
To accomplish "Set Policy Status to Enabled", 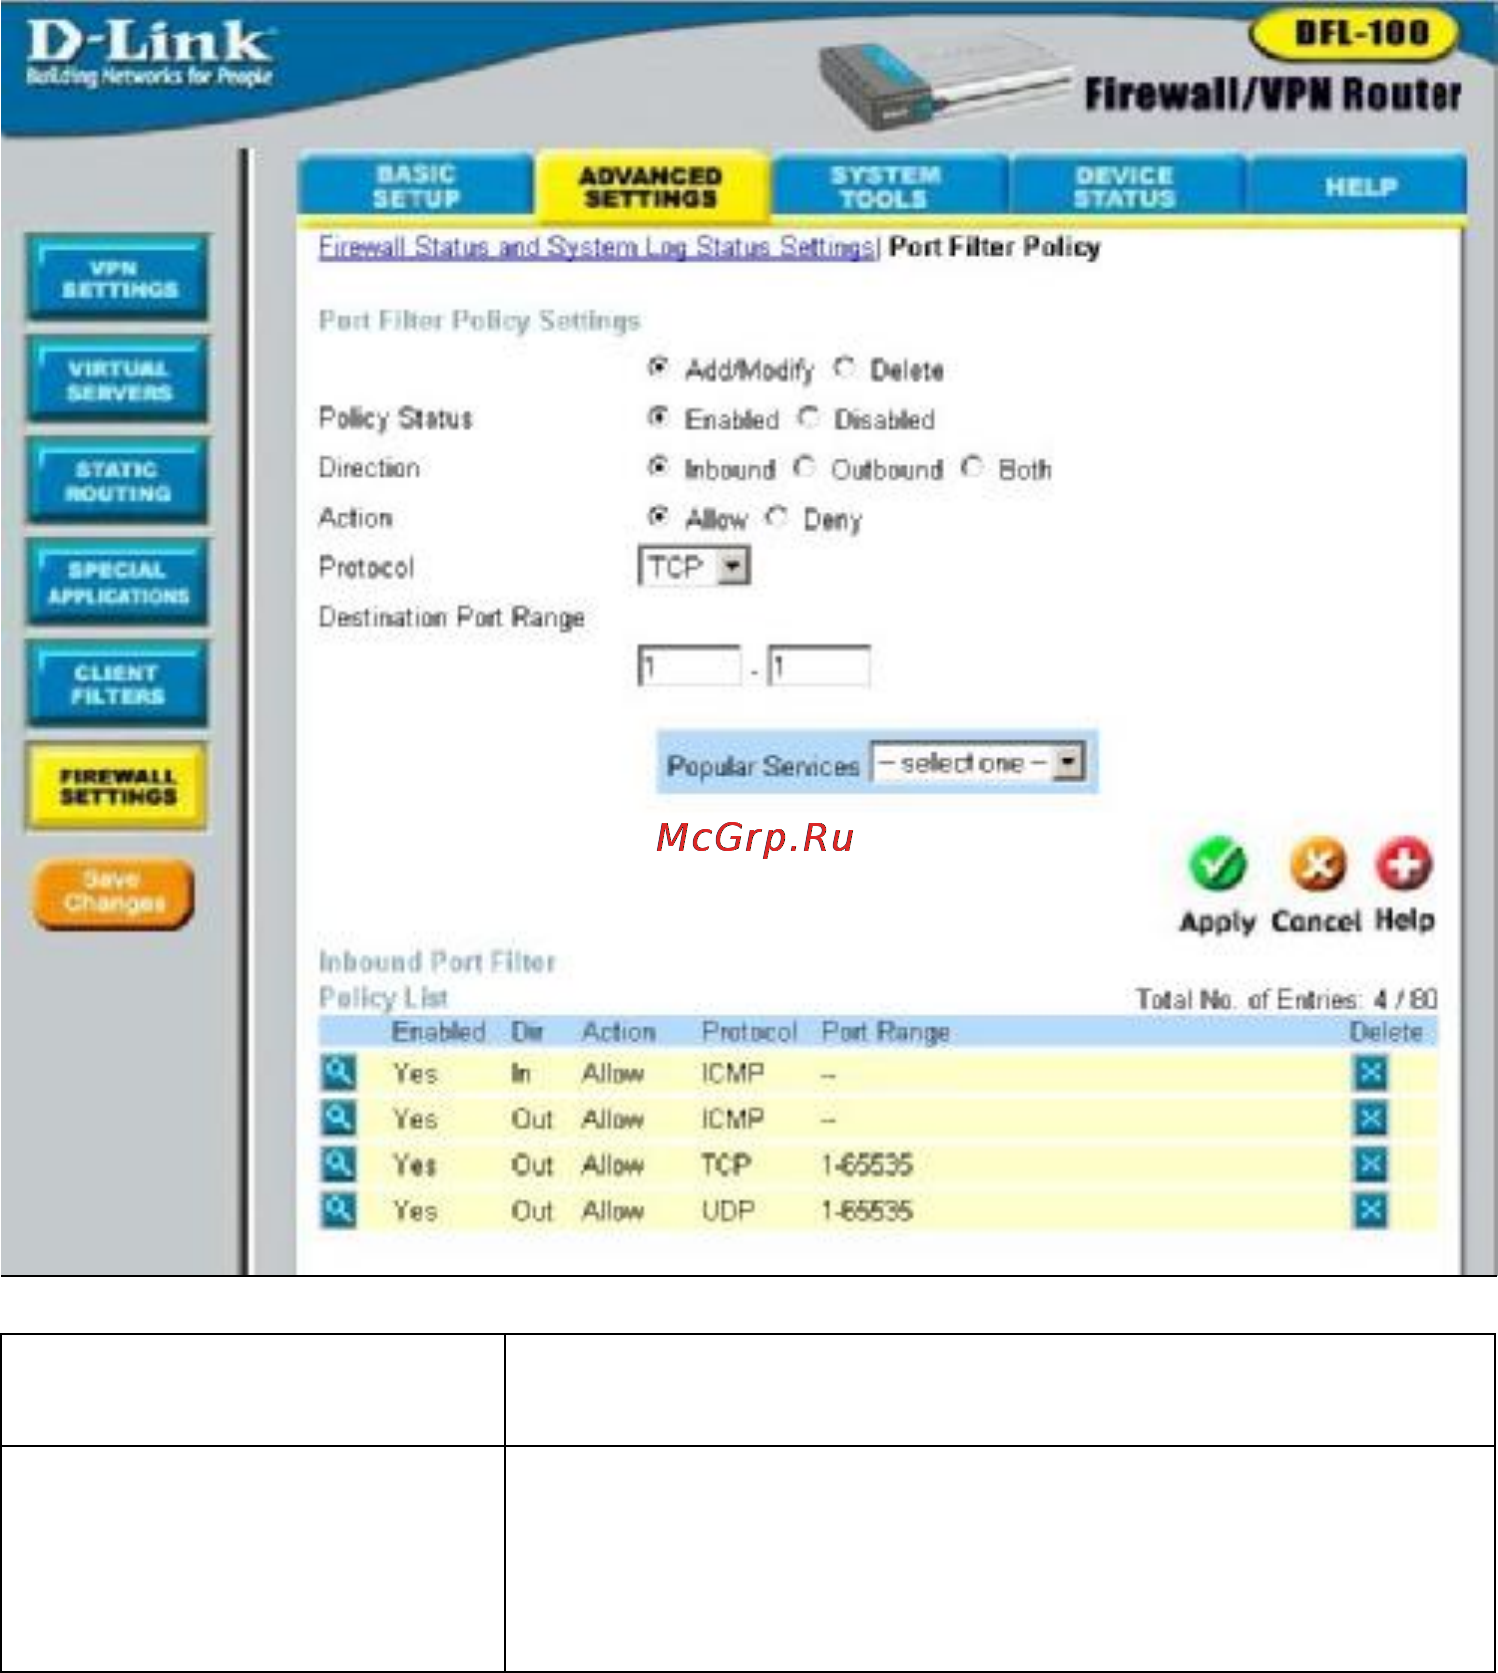I will coord(657,417).
